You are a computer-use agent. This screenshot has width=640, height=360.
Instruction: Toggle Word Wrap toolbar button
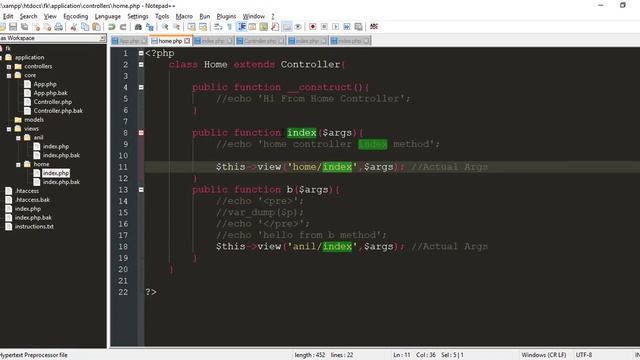pyautogui.click(x=218, y=27)
